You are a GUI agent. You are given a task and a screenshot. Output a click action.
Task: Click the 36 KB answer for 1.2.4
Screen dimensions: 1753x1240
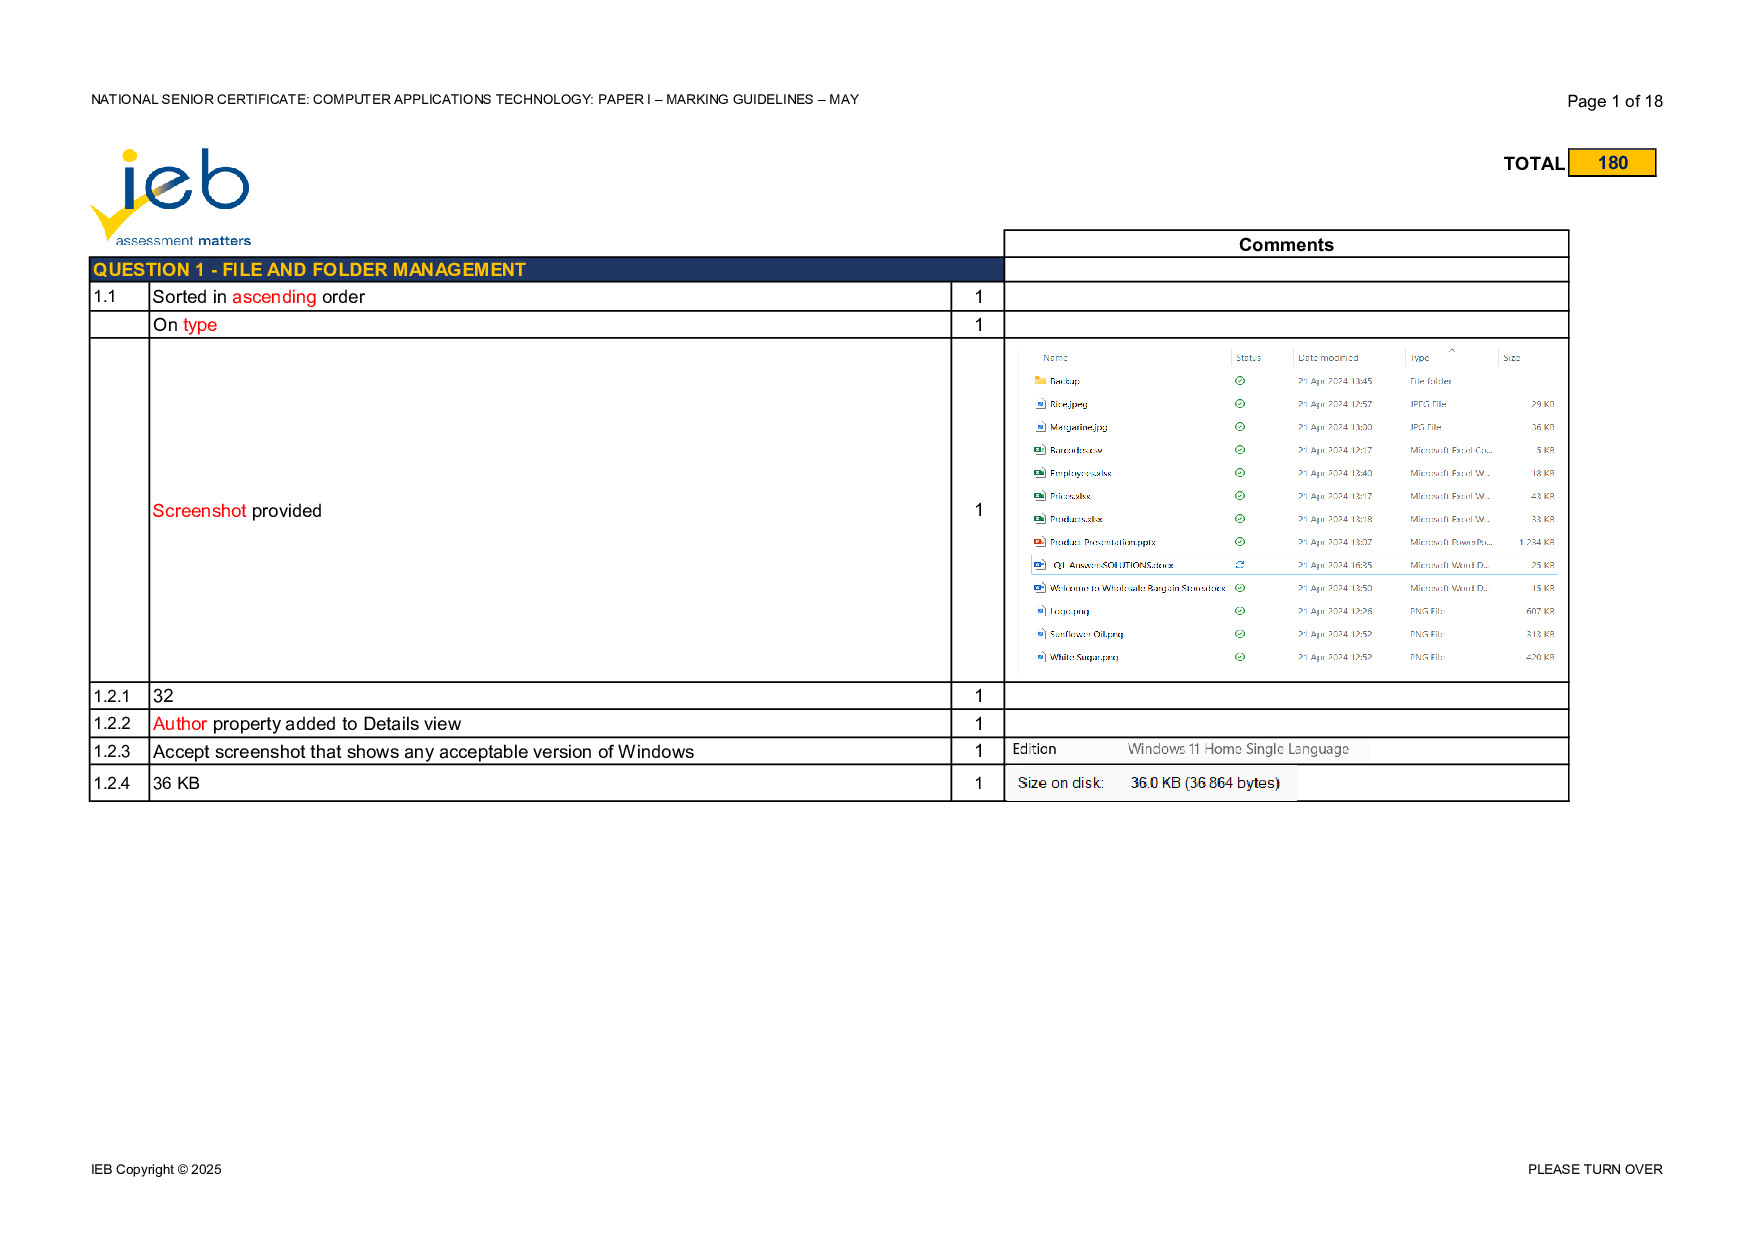[176, 783]
